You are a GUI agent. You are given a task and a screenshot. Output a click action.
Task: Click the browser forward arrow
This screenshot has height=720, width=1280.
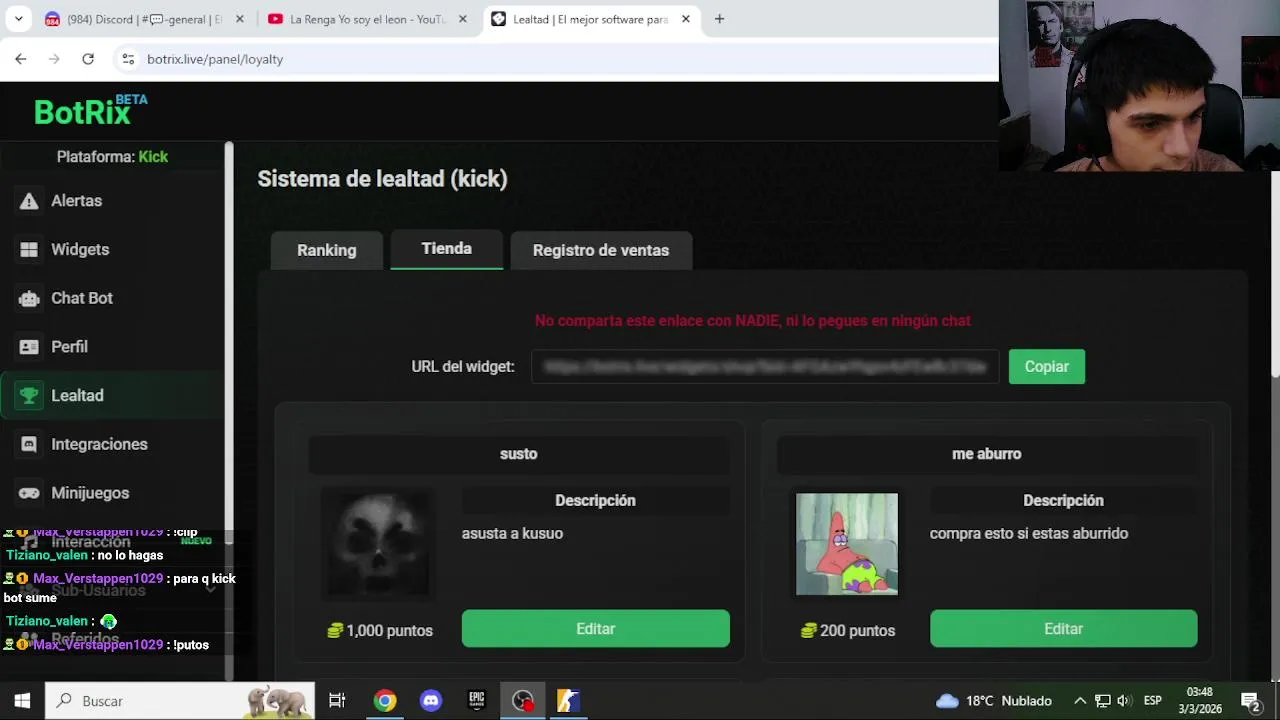(x=54, y=59)
